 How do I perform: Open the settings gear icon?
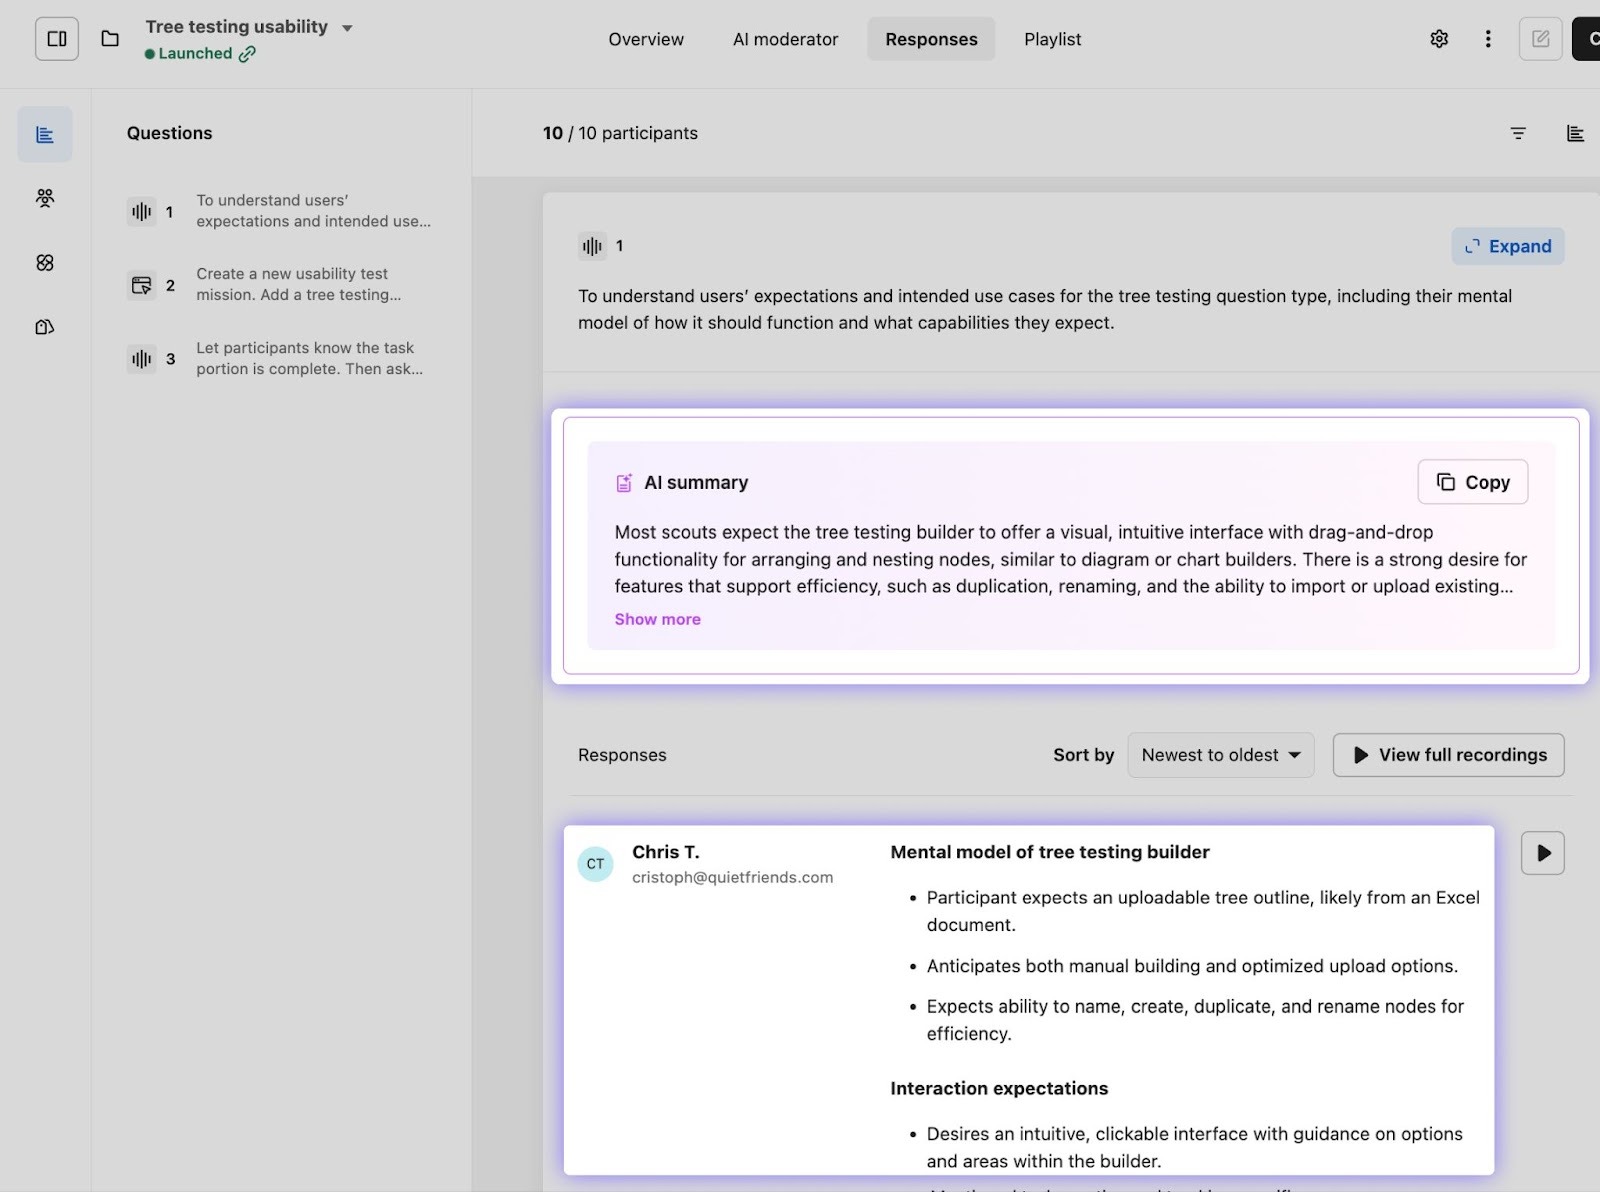(1439, 39)
